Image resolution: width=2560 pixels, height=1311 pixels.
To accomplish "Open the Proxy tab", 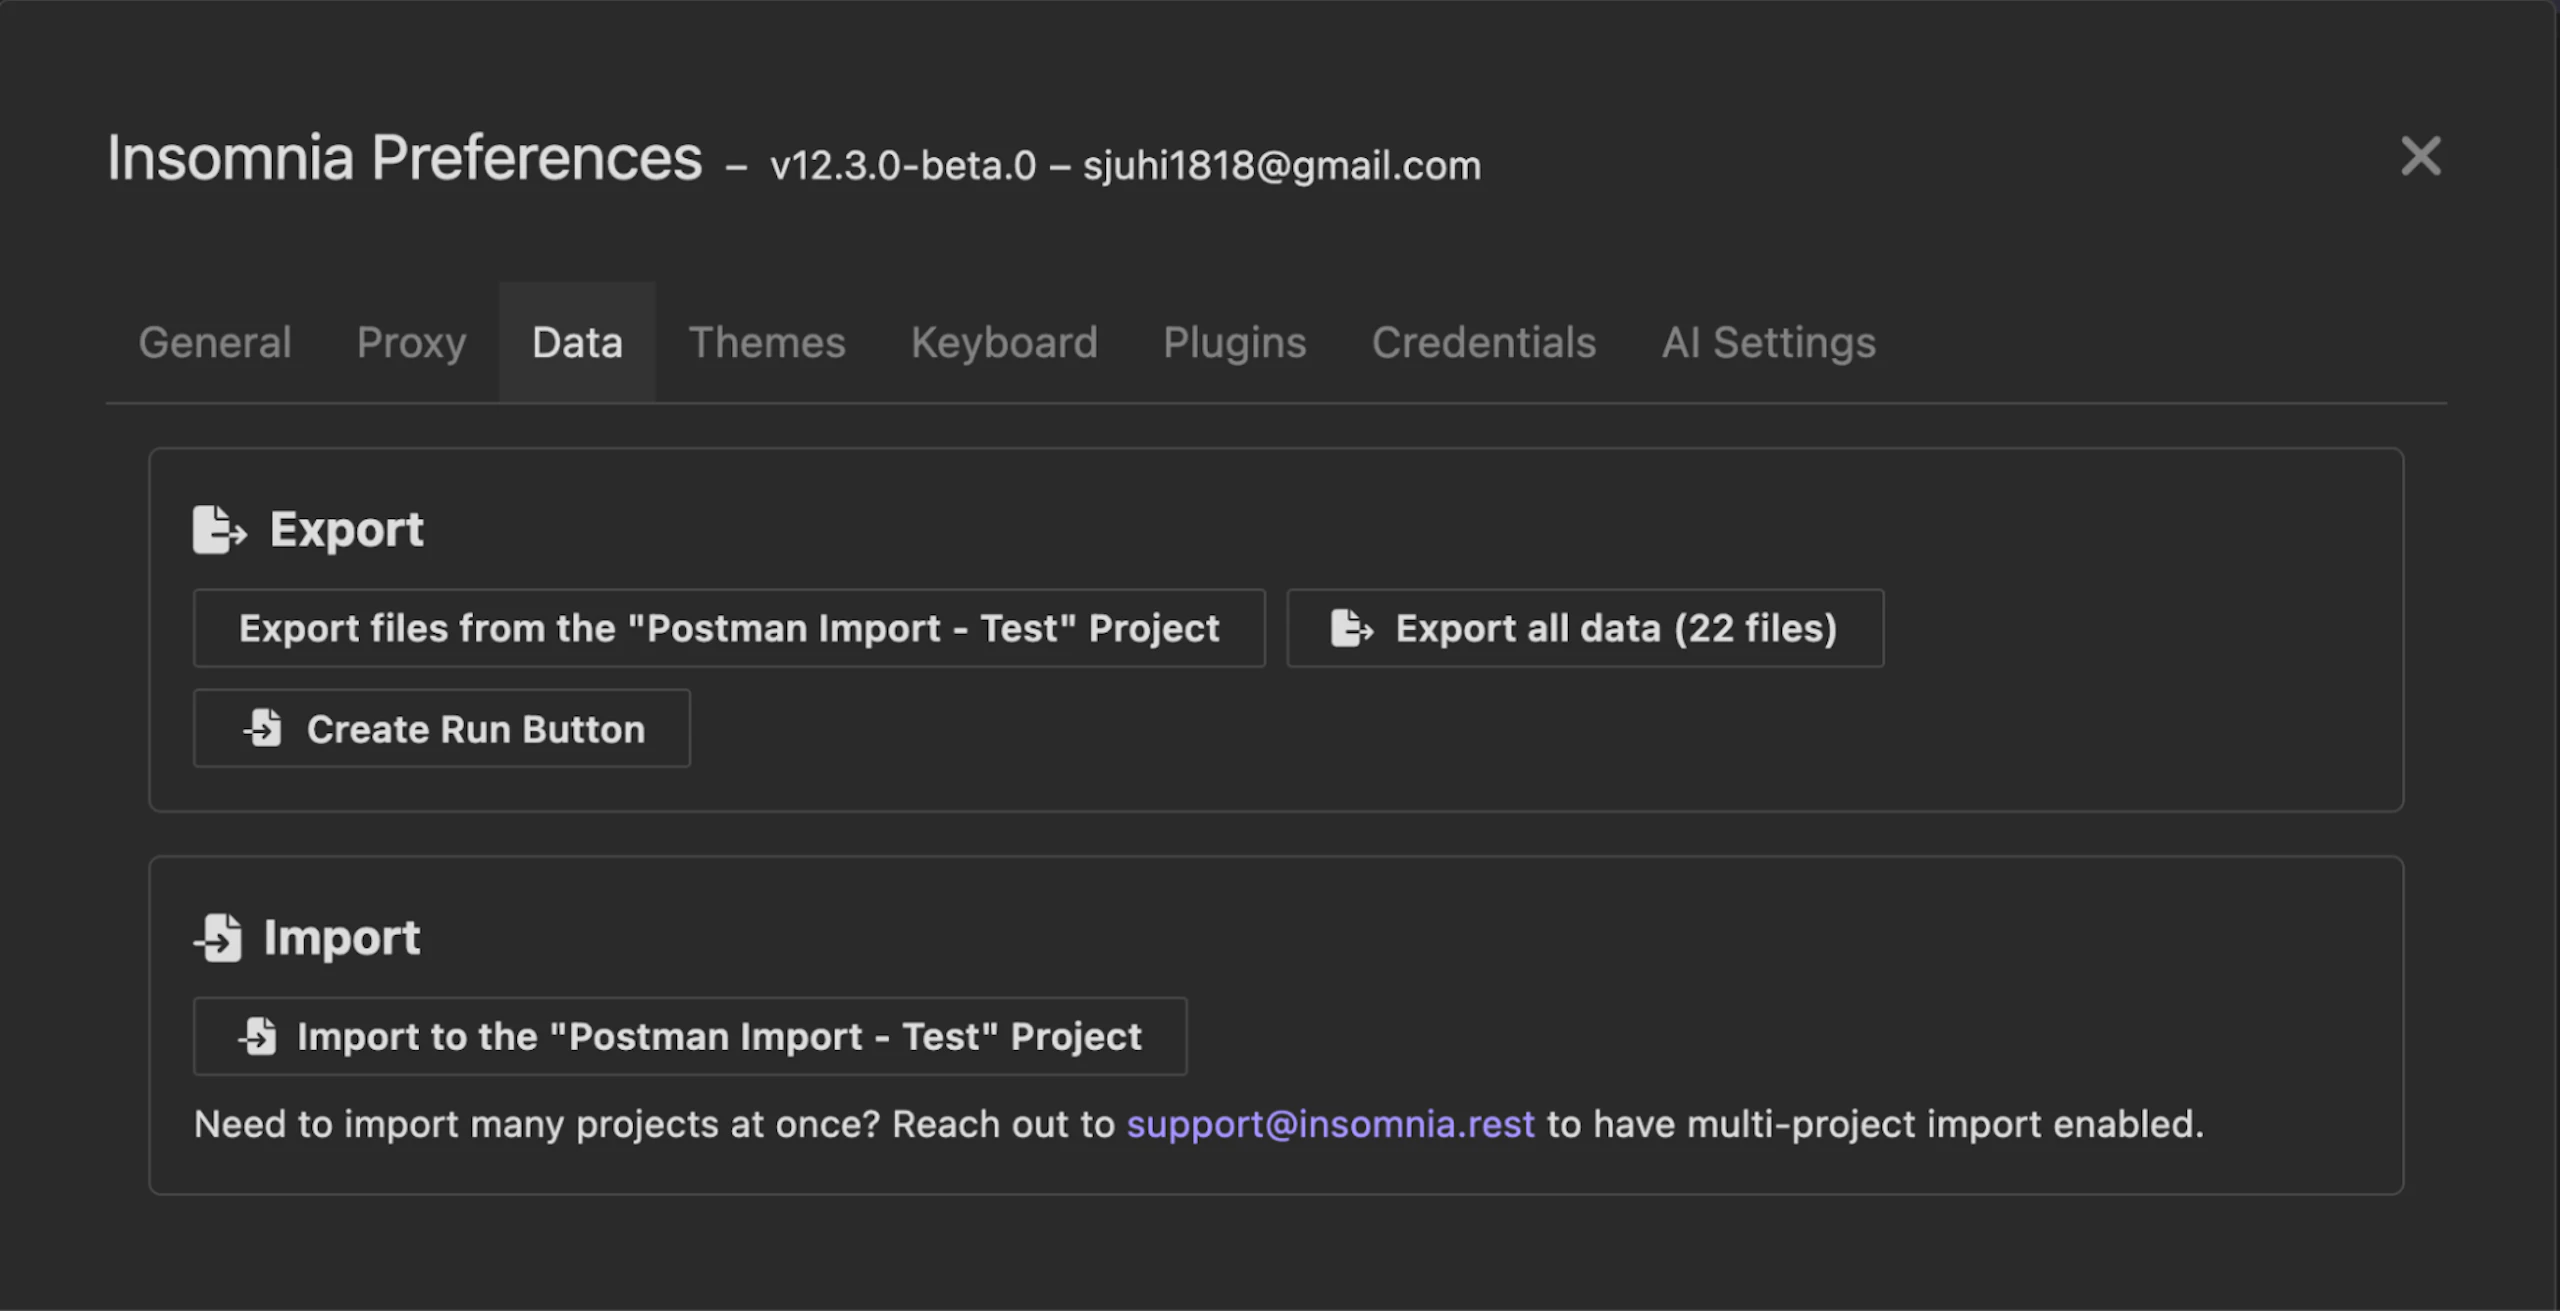I will pyautogui.click(x=411, y=343).
